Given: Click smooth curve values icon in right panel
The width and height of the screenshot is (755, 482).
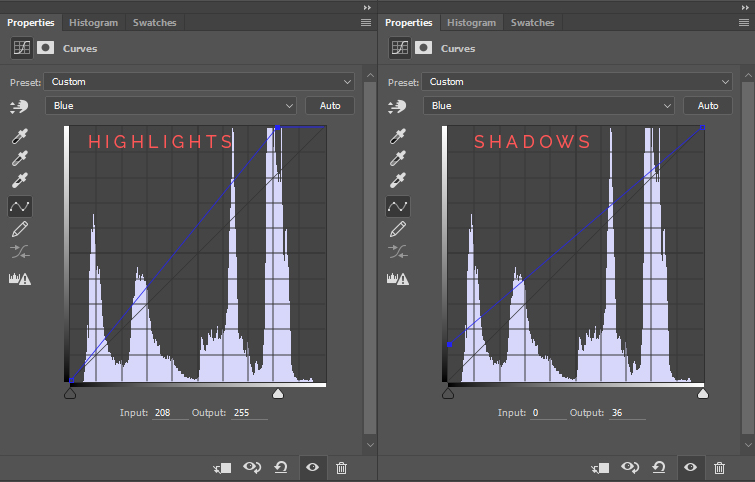Looking at the screenshot, I should pos(398,251).
